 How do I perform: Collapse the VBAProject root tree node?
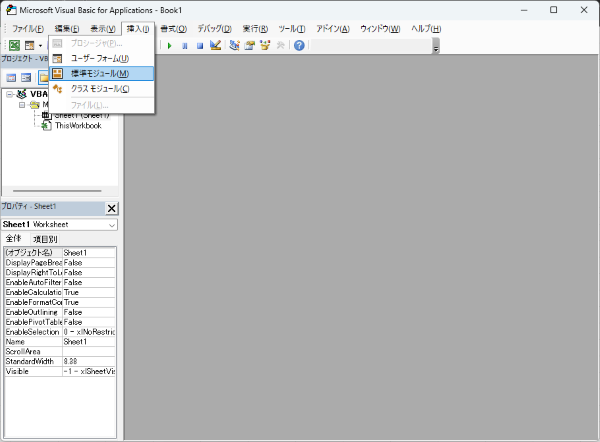coord(10,94)
